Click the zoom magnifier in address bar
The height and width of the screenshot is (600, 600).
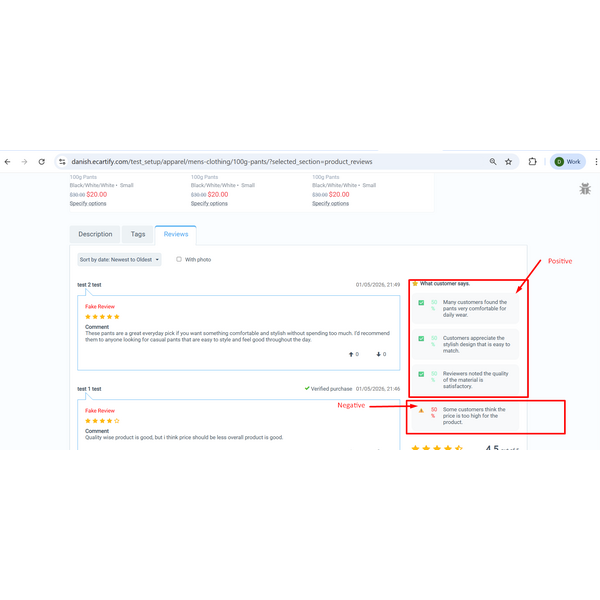[x=492, y=161]
